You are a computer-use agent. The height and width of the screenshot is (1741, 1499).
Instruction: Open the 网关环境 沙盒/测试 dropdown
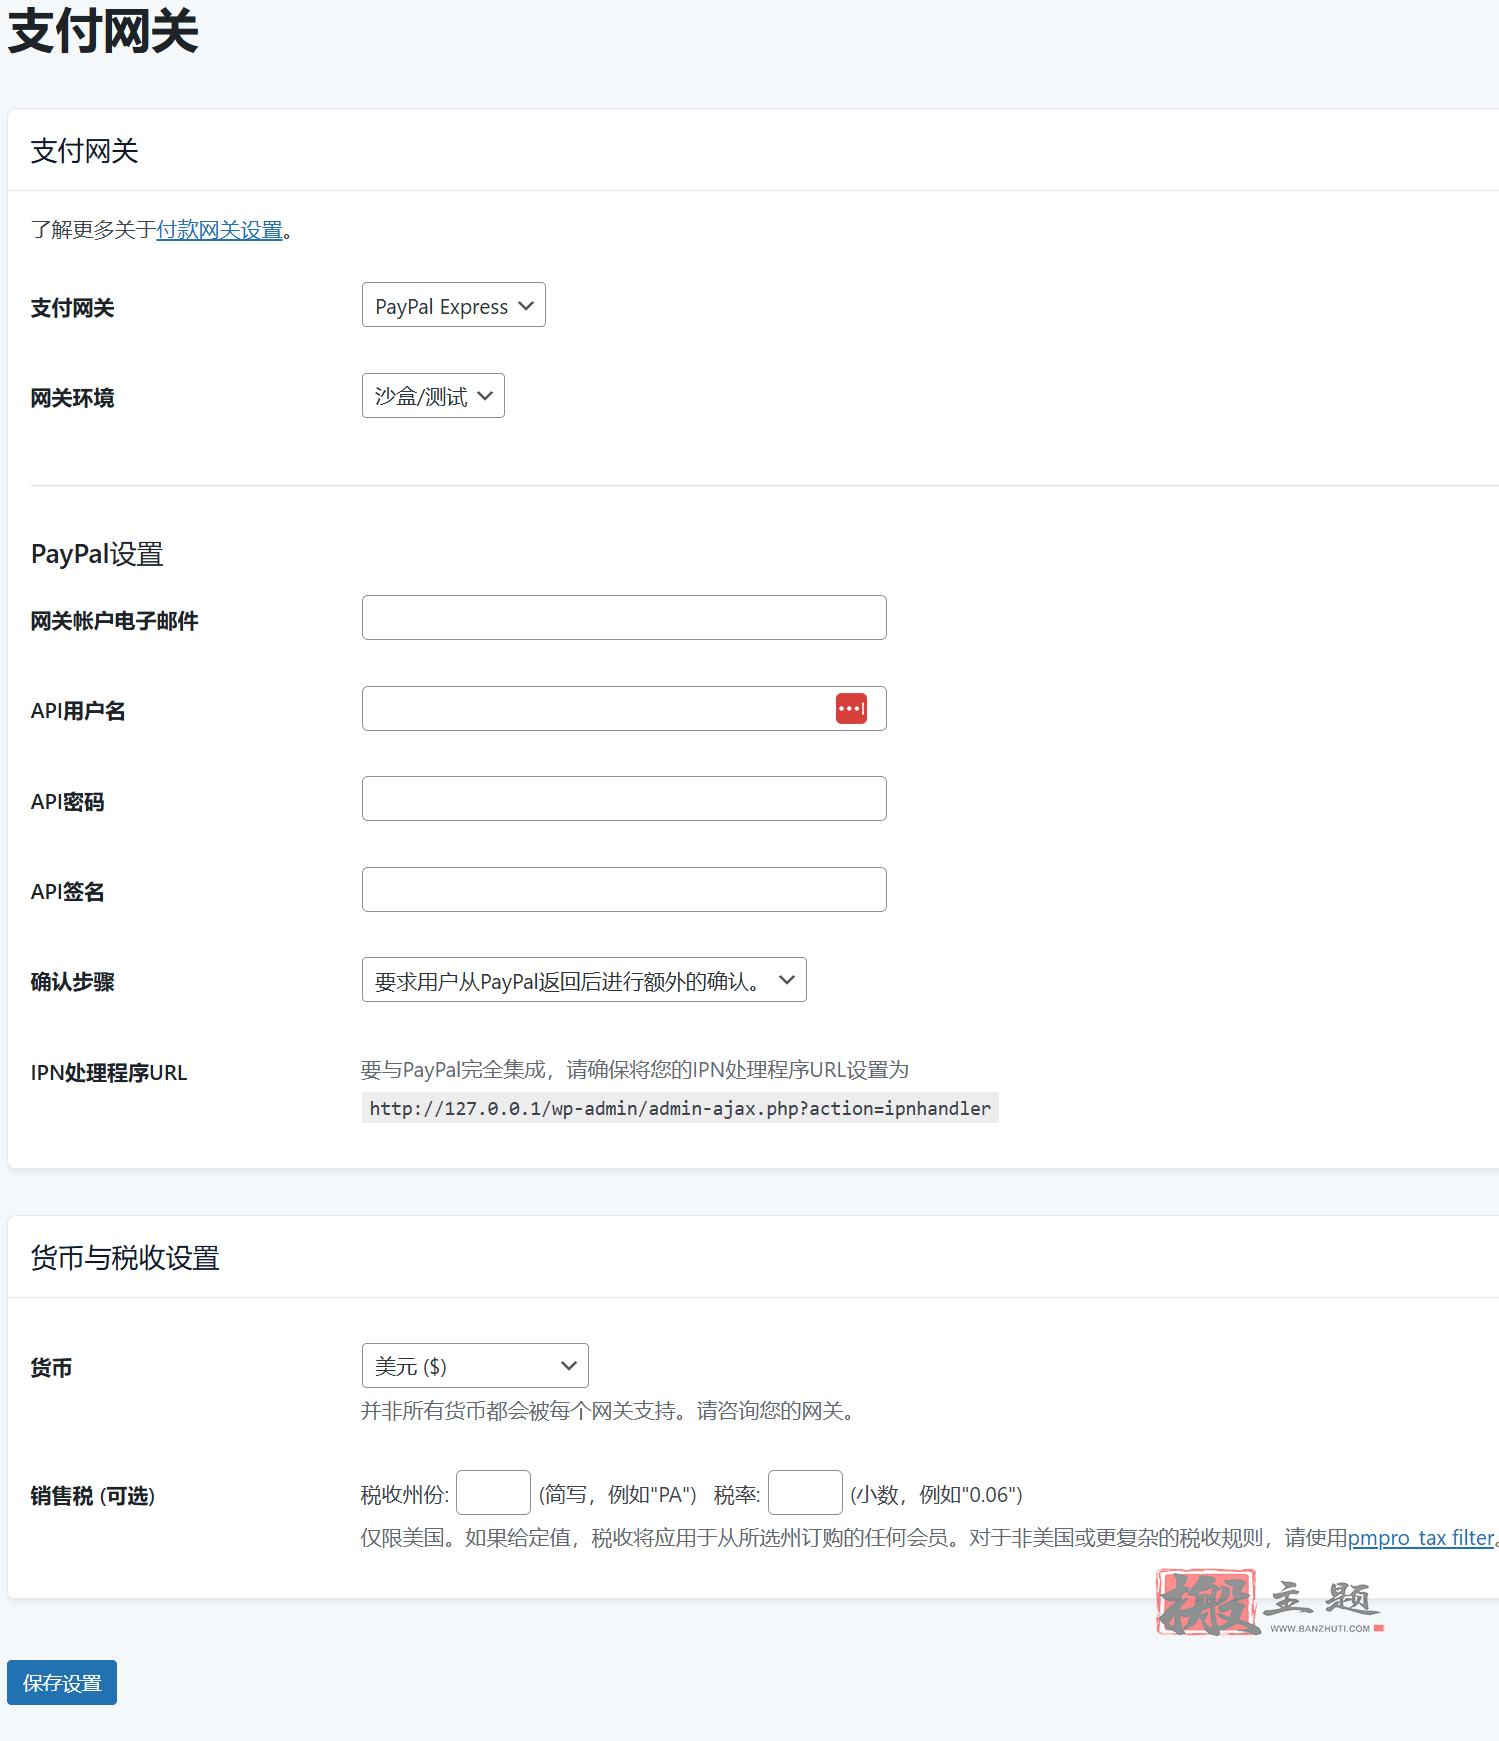[433, 396]
